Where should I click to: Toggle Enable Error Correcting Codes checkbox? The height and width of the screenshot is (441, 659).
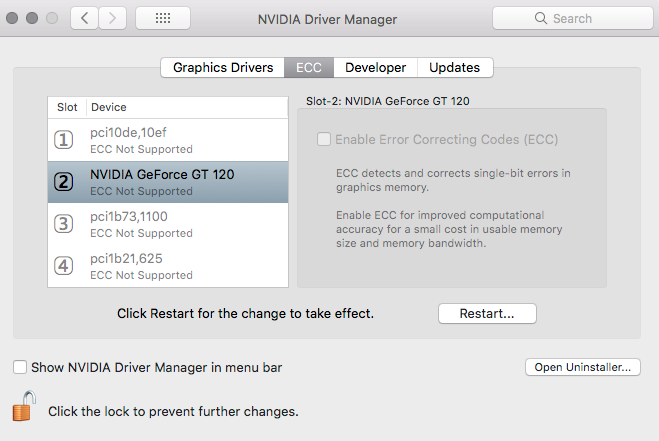click(324, 140)
